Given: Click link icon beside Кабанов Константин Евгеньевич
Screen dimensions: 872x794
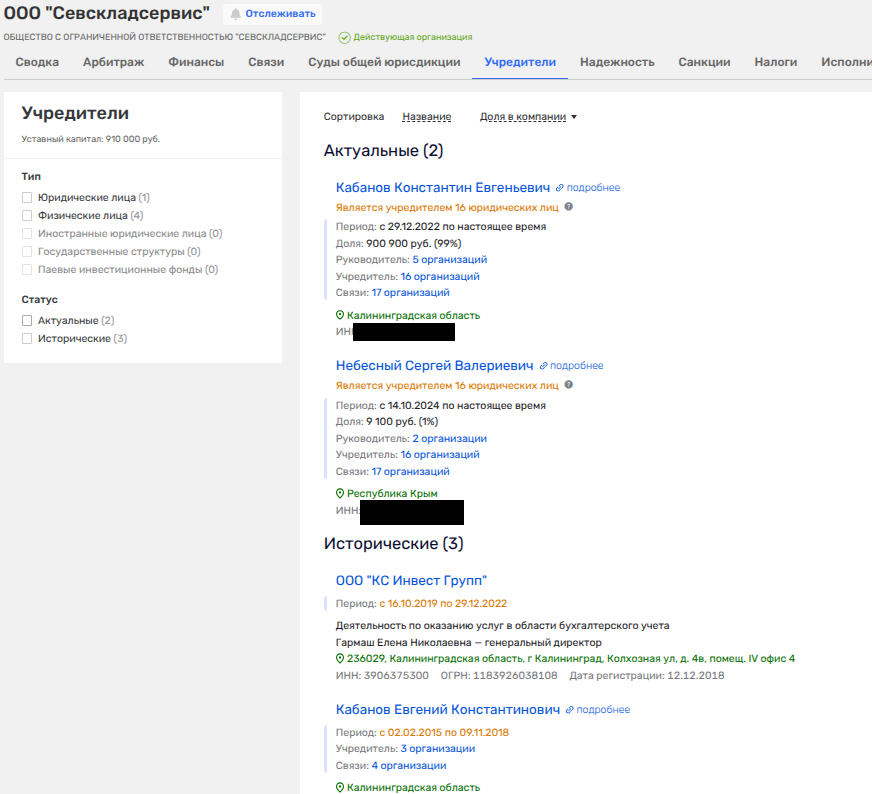Looking at the screenshot, I should click(x=560, y=188).
